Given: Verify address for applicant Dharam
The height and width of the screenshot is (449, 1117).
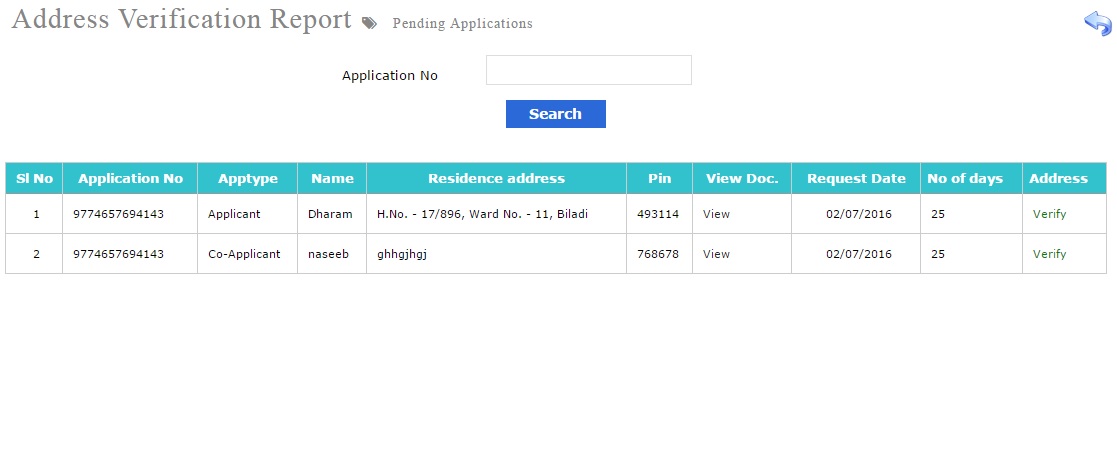Looking at the screenshot, I should [1049, 214].
